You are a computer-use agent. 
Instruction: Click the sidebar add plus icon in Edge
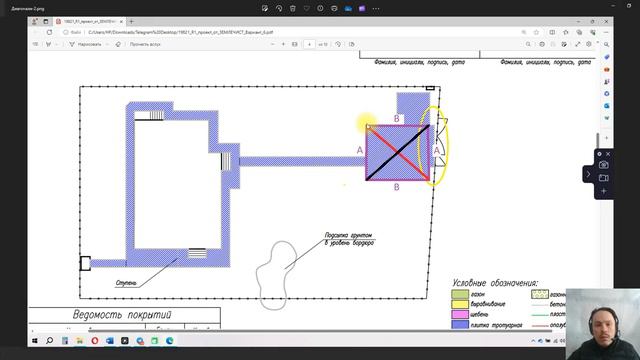coord(607,138)
